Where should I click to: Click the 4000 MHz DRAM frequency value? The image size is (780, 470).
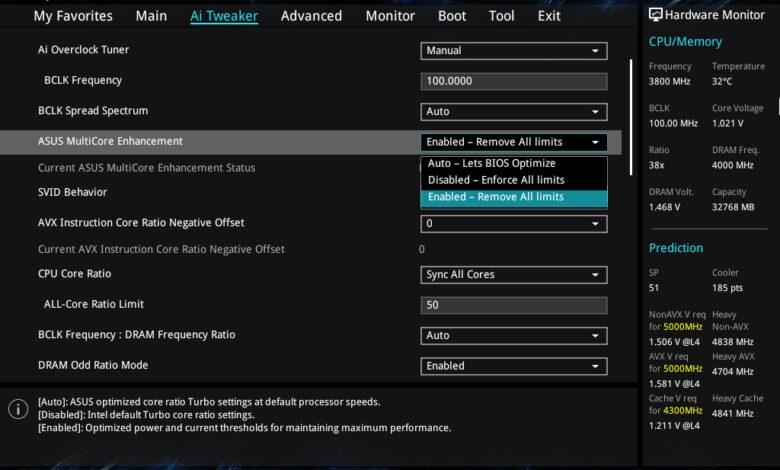click(x=733, y=165)
